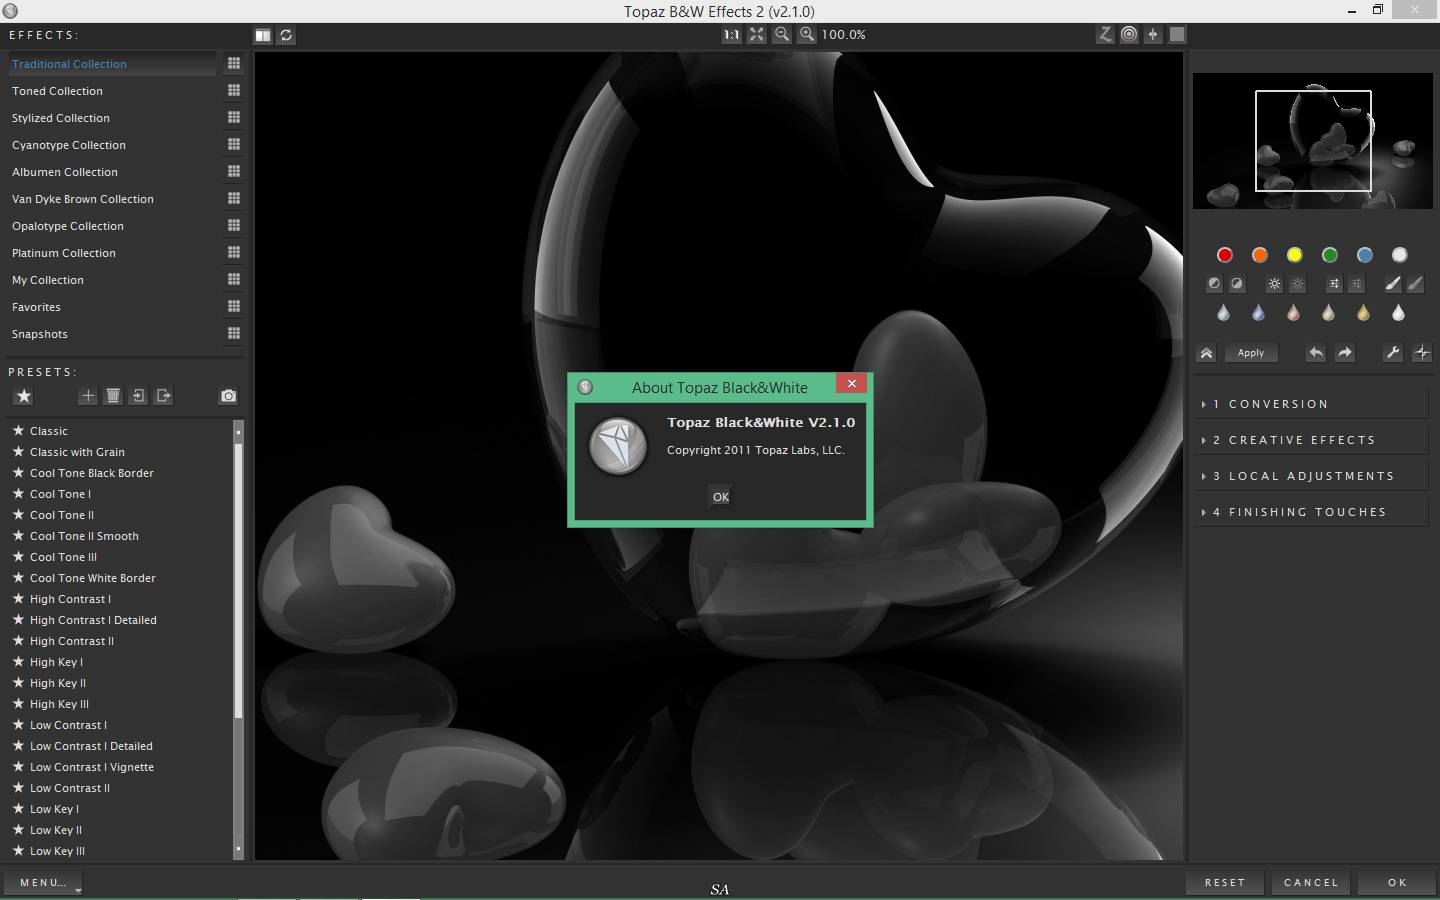Click the export preset icon
Image resolution: width=1440 pixels, height=900 pixels.
(x=164, y=396)
